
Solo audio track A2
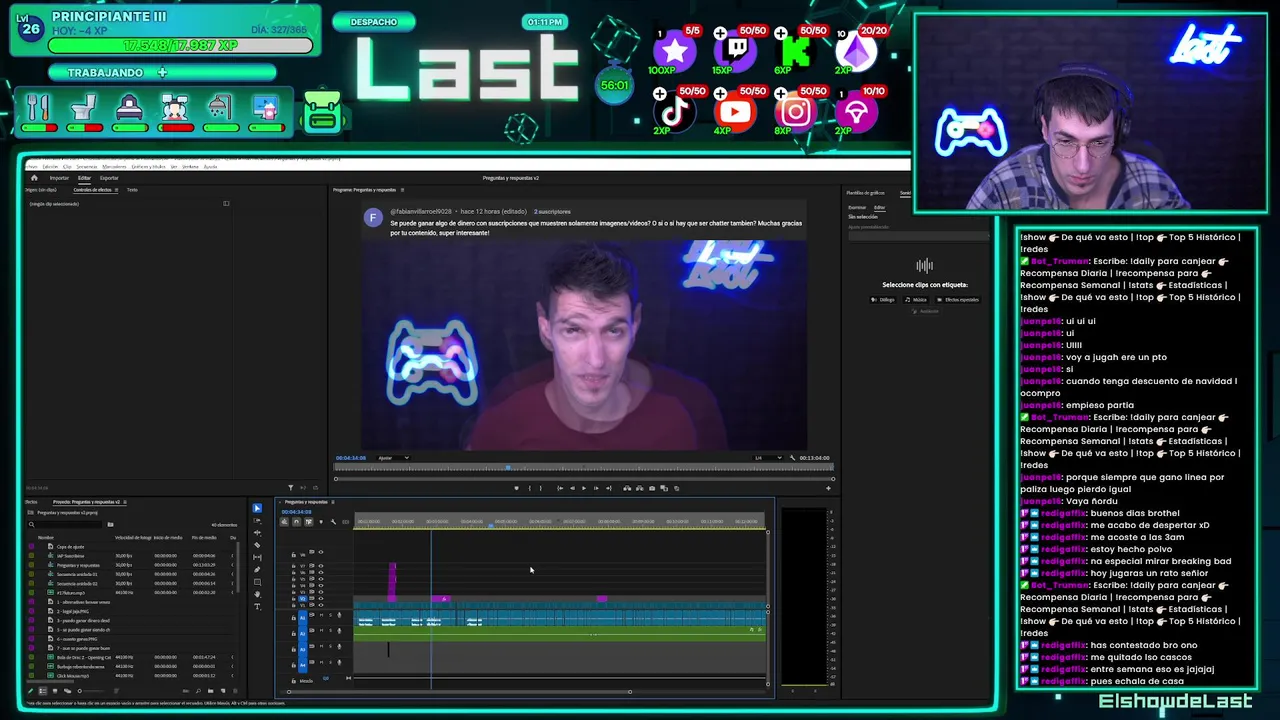pyautogui.click(x=330, y=630)
